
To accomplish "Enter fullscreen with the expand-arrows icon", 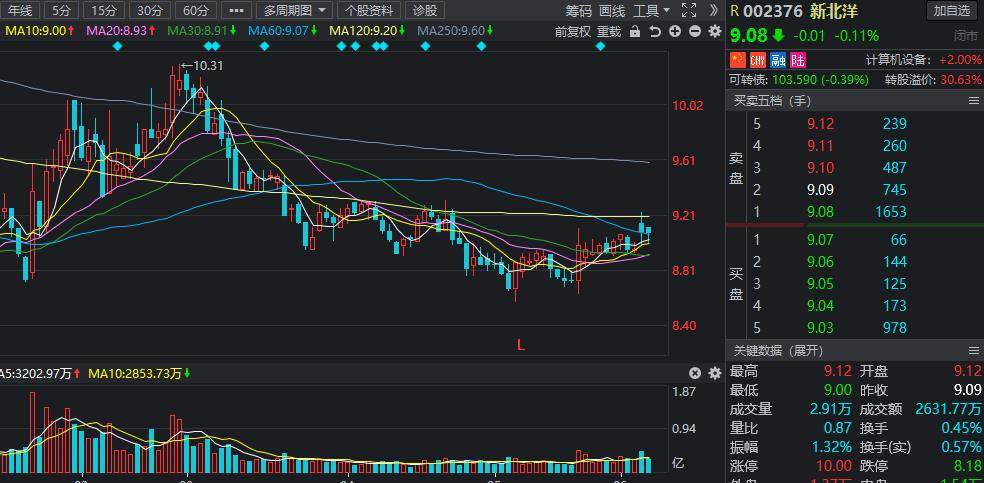I will 688,10.
